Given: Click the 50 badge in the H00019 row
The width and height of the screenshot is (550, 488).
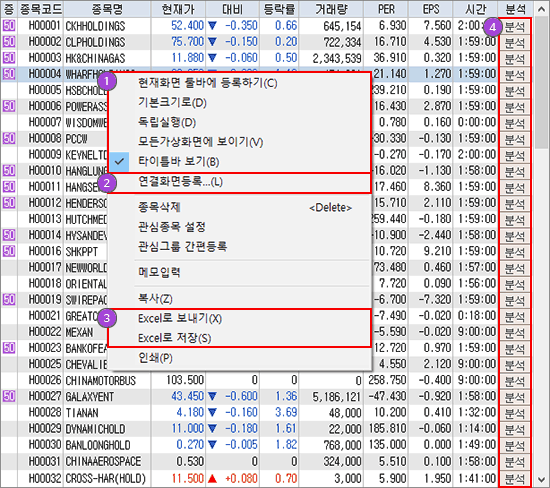Looking at the screenshot, I should [9, 300].
